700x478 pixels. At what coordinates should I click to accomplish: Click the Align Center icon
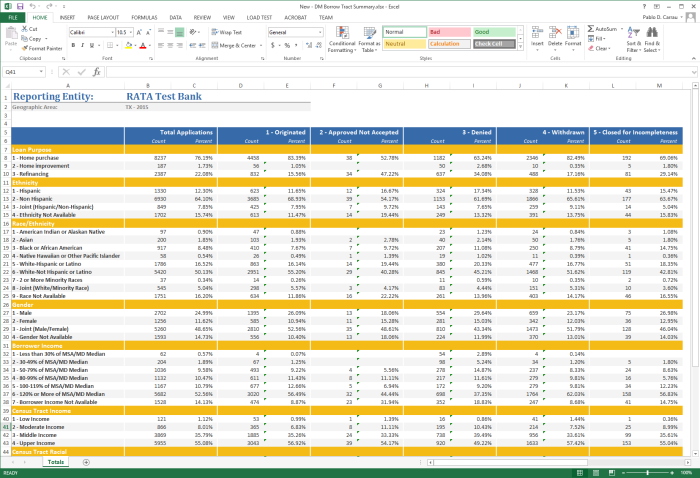(170, 46)
